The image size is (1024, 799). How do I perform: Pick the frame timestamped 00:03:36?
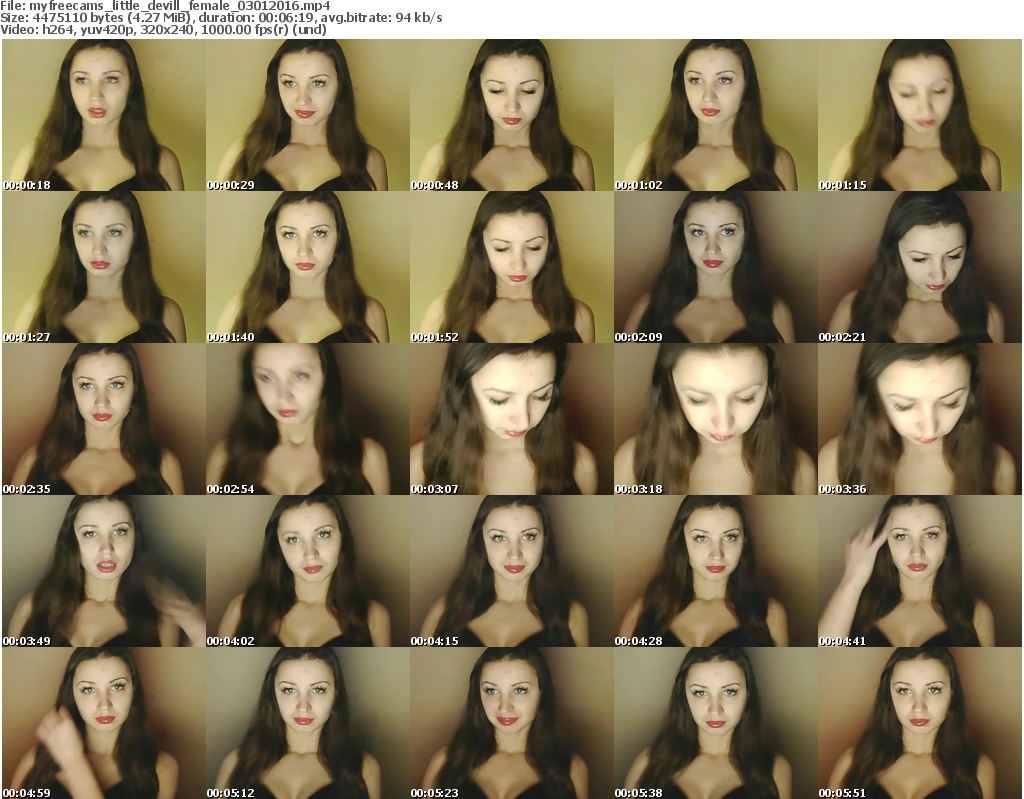pyautogui.click(x=919, y=419)
